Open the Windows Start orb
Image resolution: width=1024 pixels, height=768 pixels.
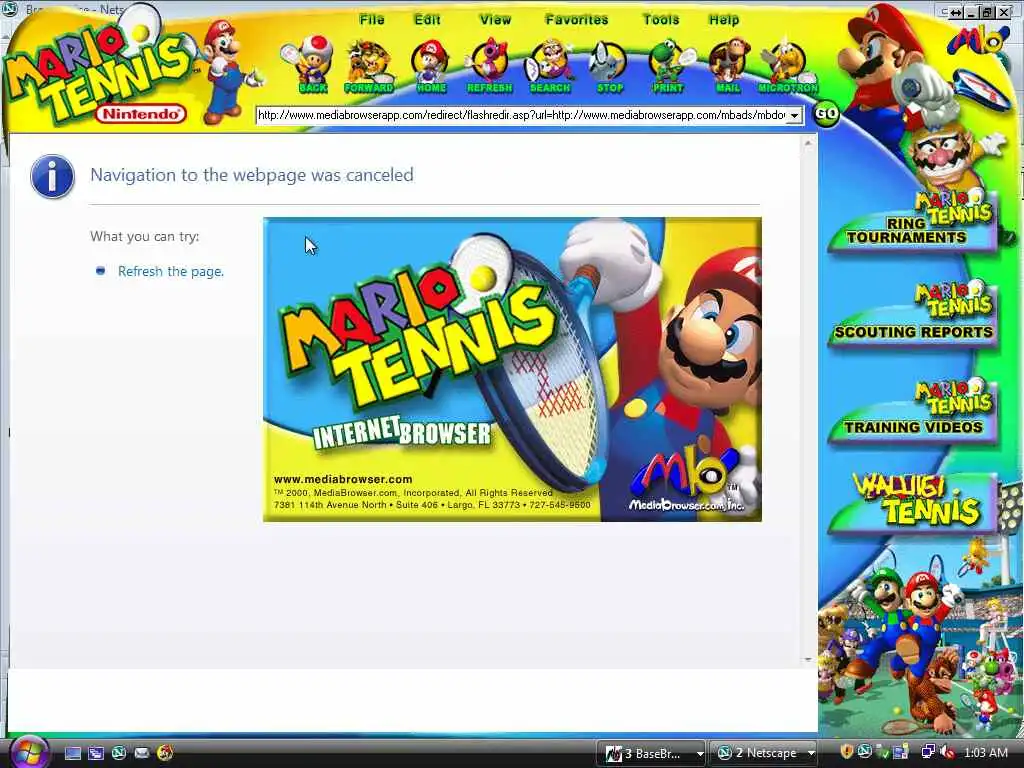(x=29, y=752)
